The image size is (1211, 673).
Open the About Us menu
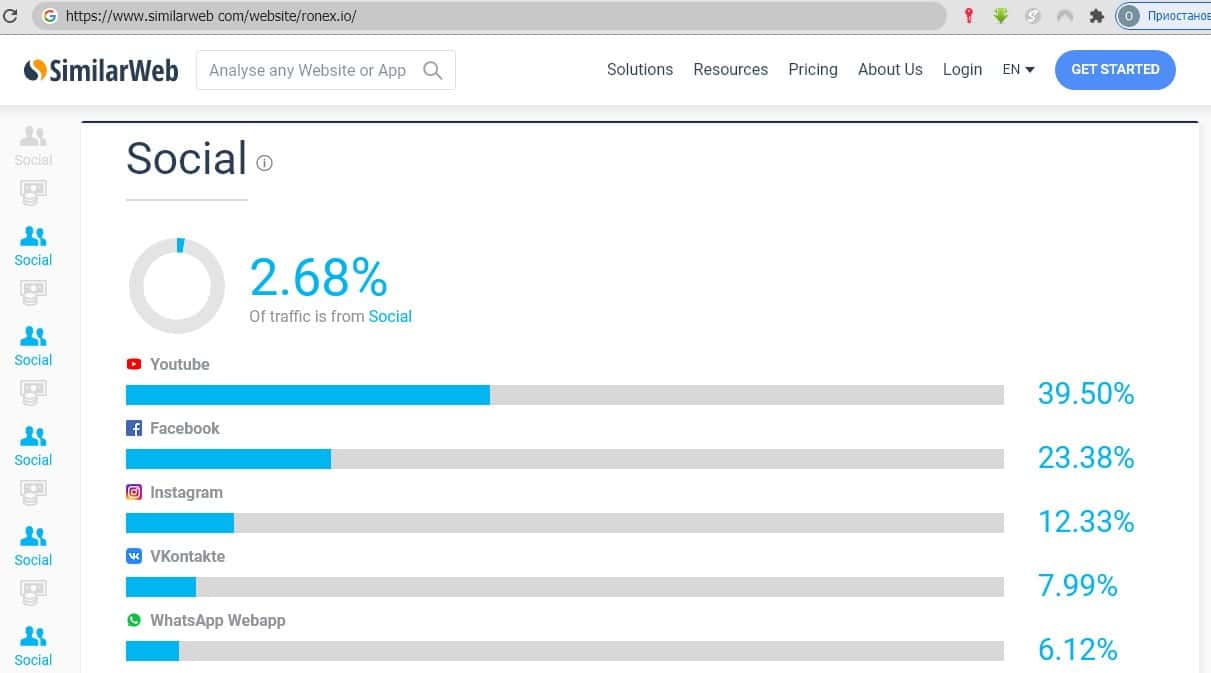890,69
